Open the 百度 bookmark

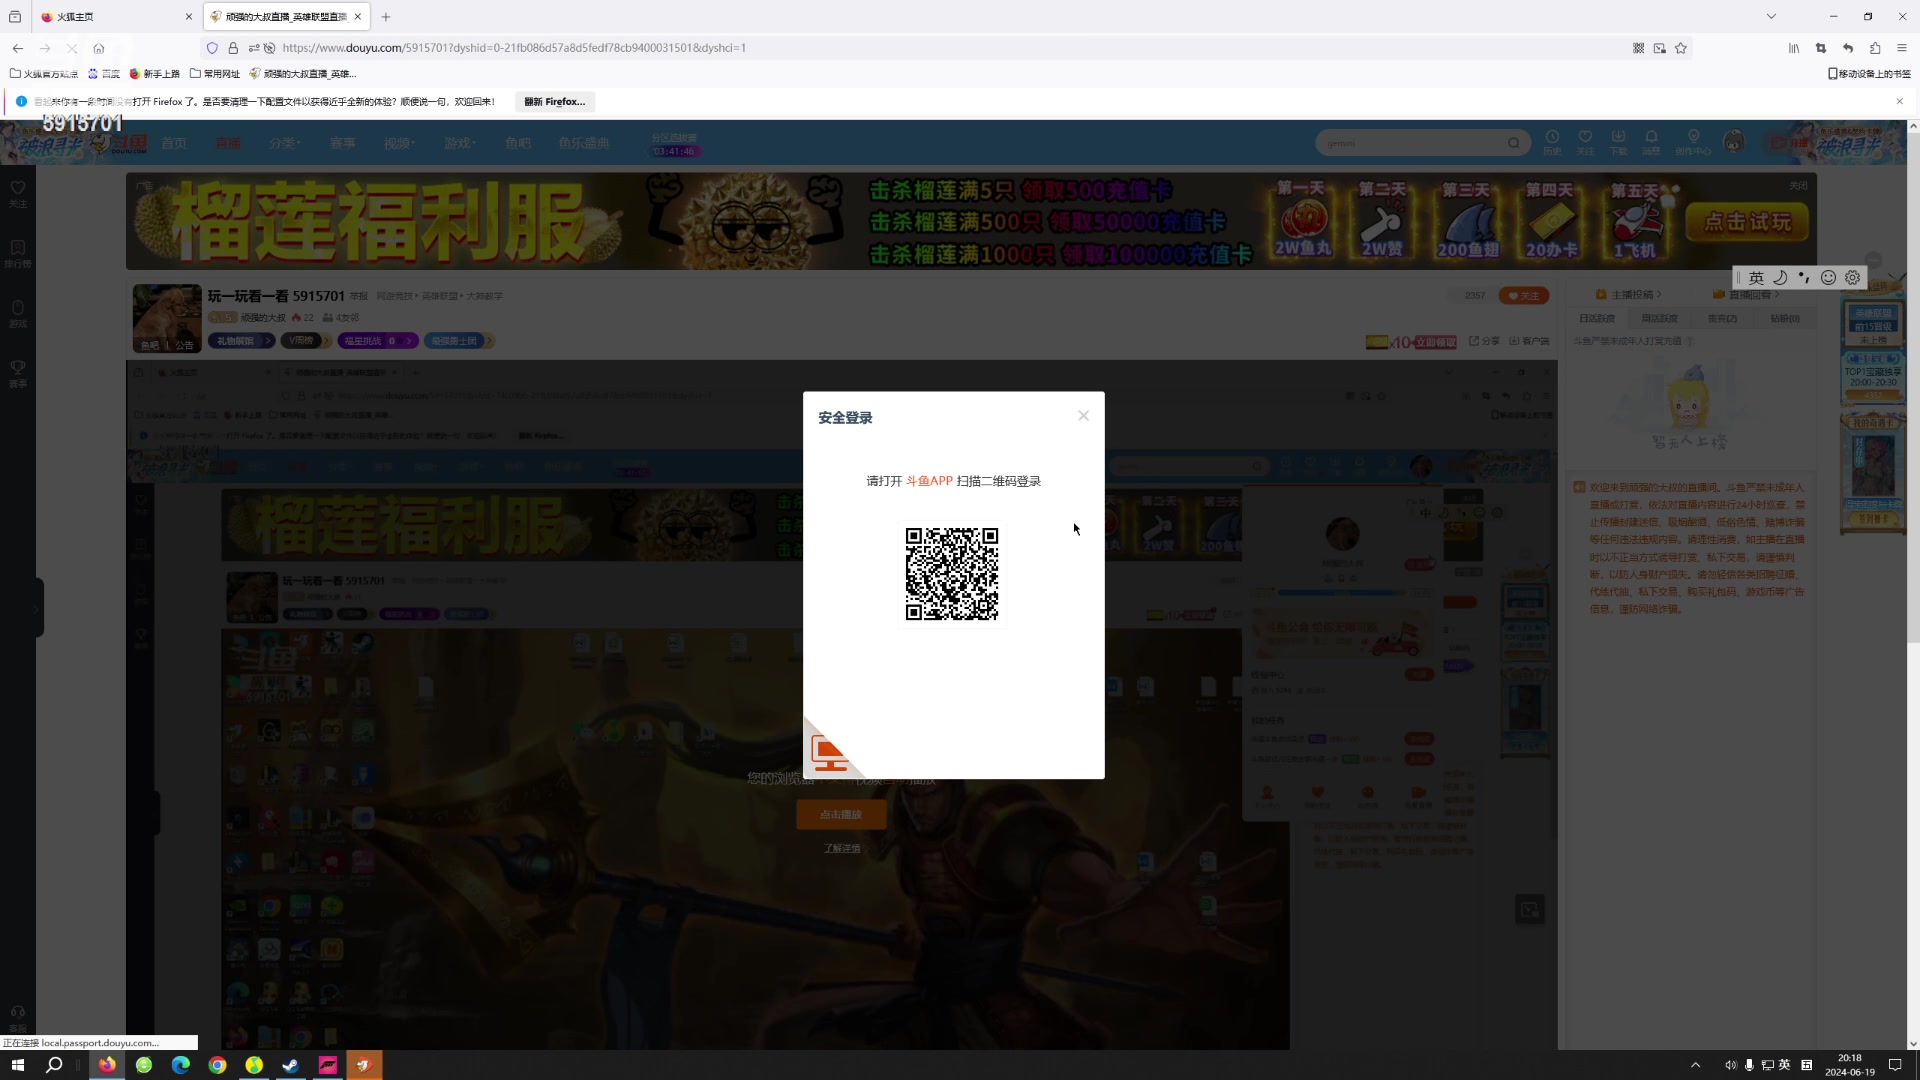[x=104, y=74]
